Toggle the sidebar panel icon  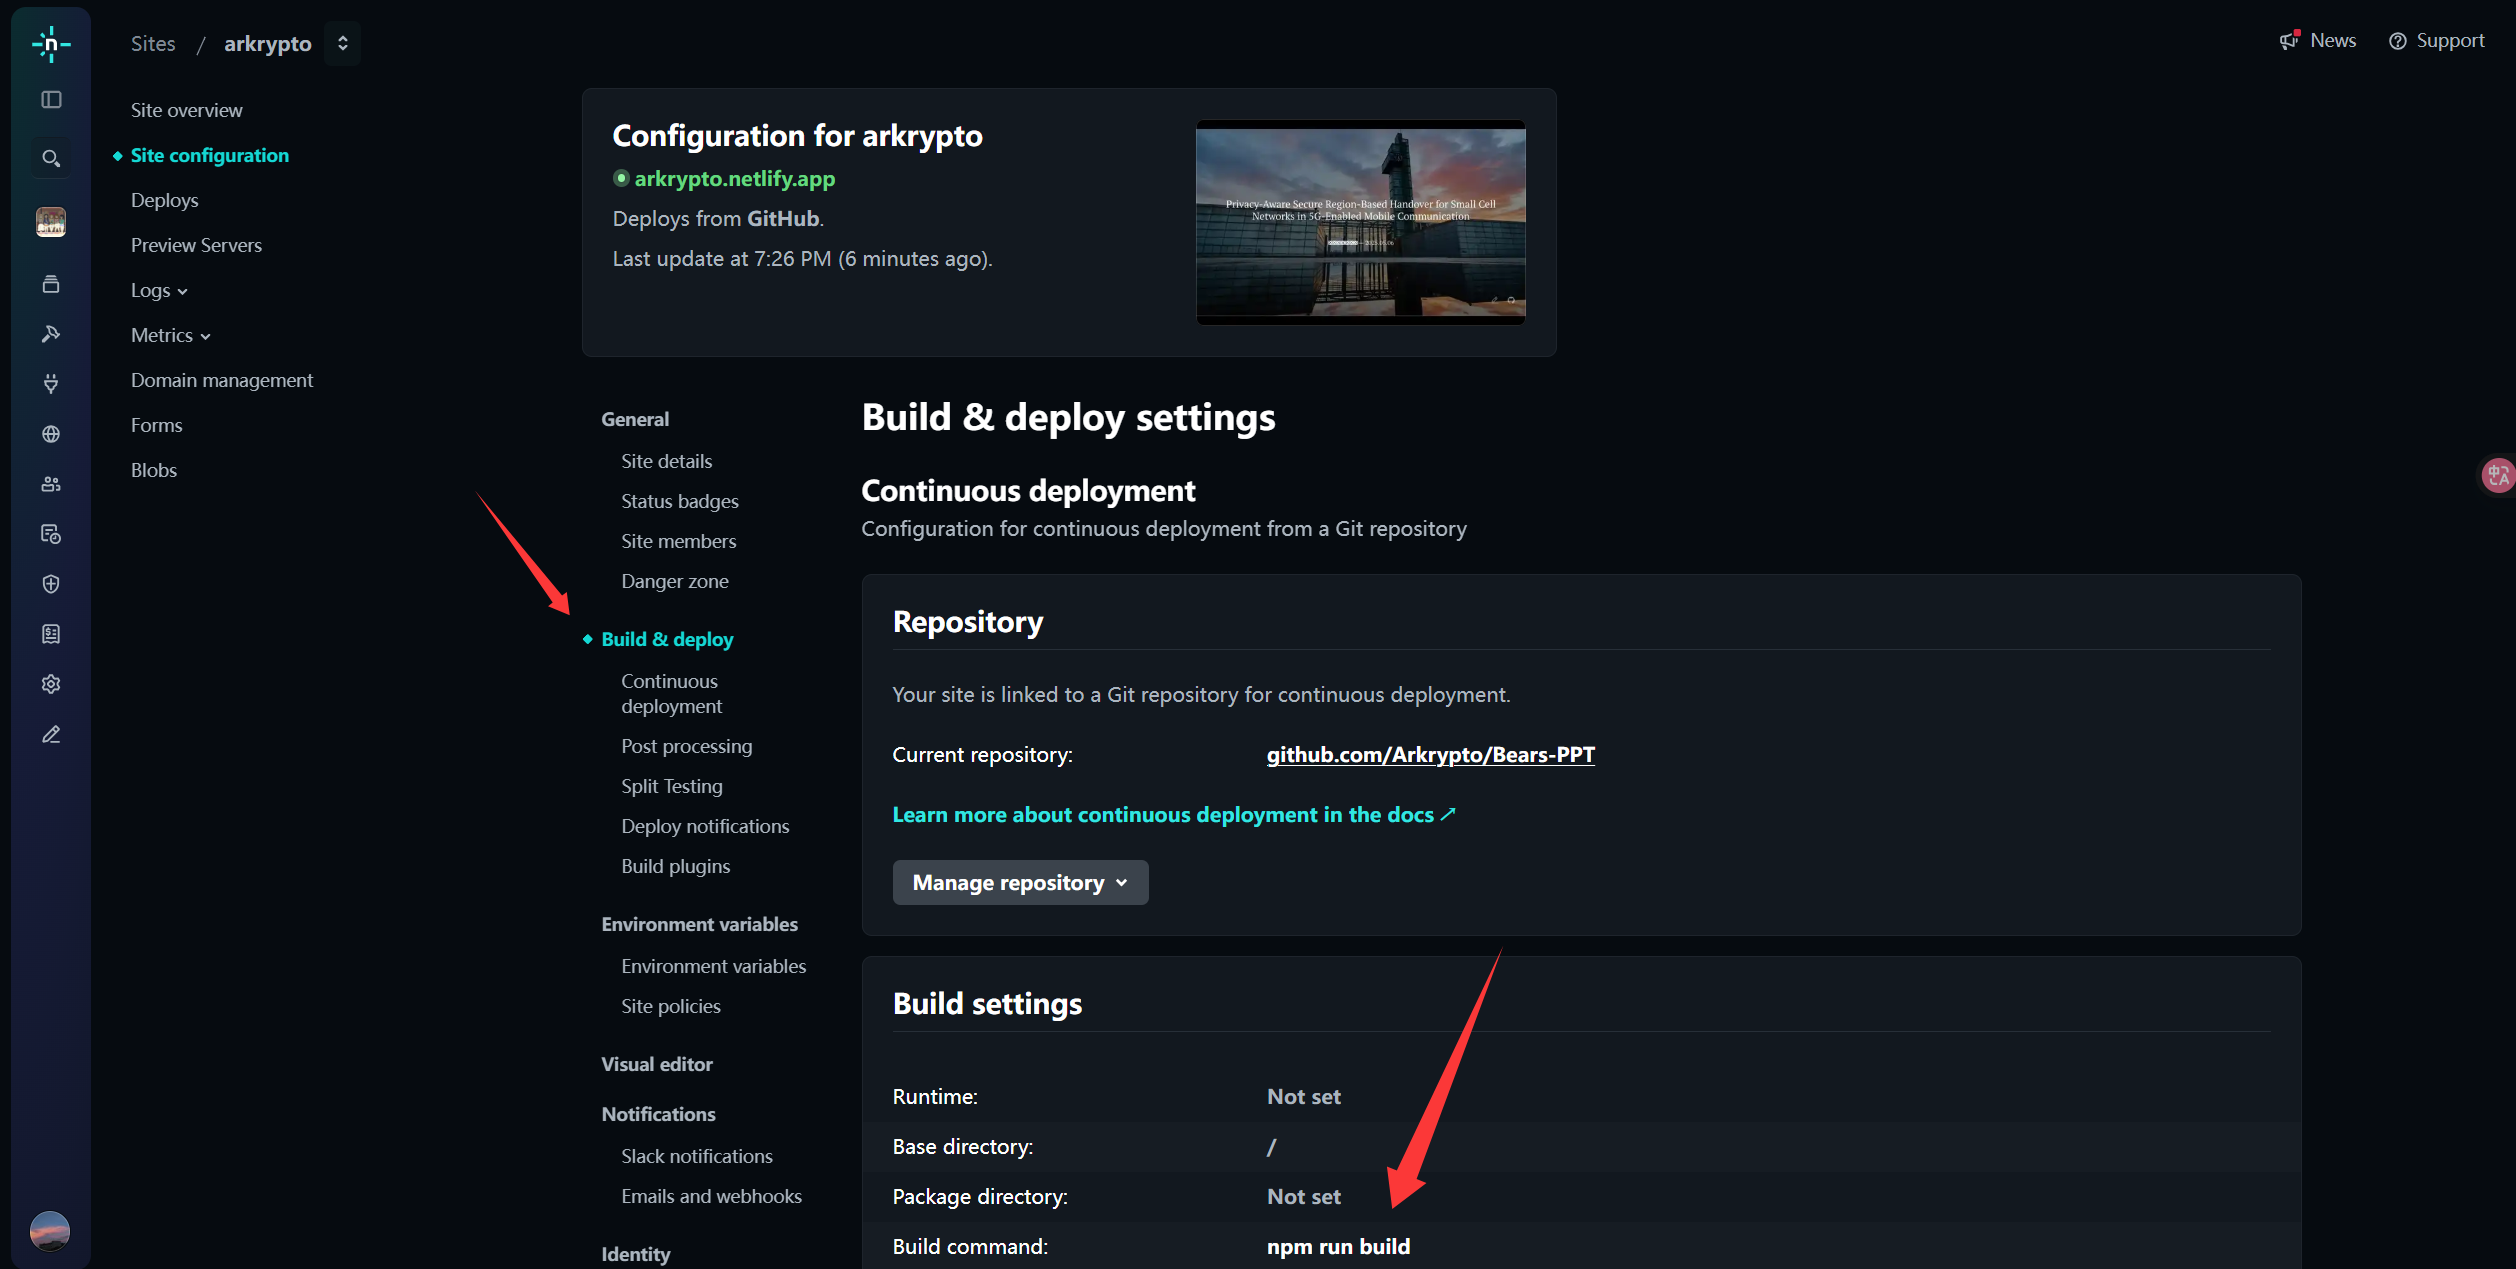click(51, 100)
